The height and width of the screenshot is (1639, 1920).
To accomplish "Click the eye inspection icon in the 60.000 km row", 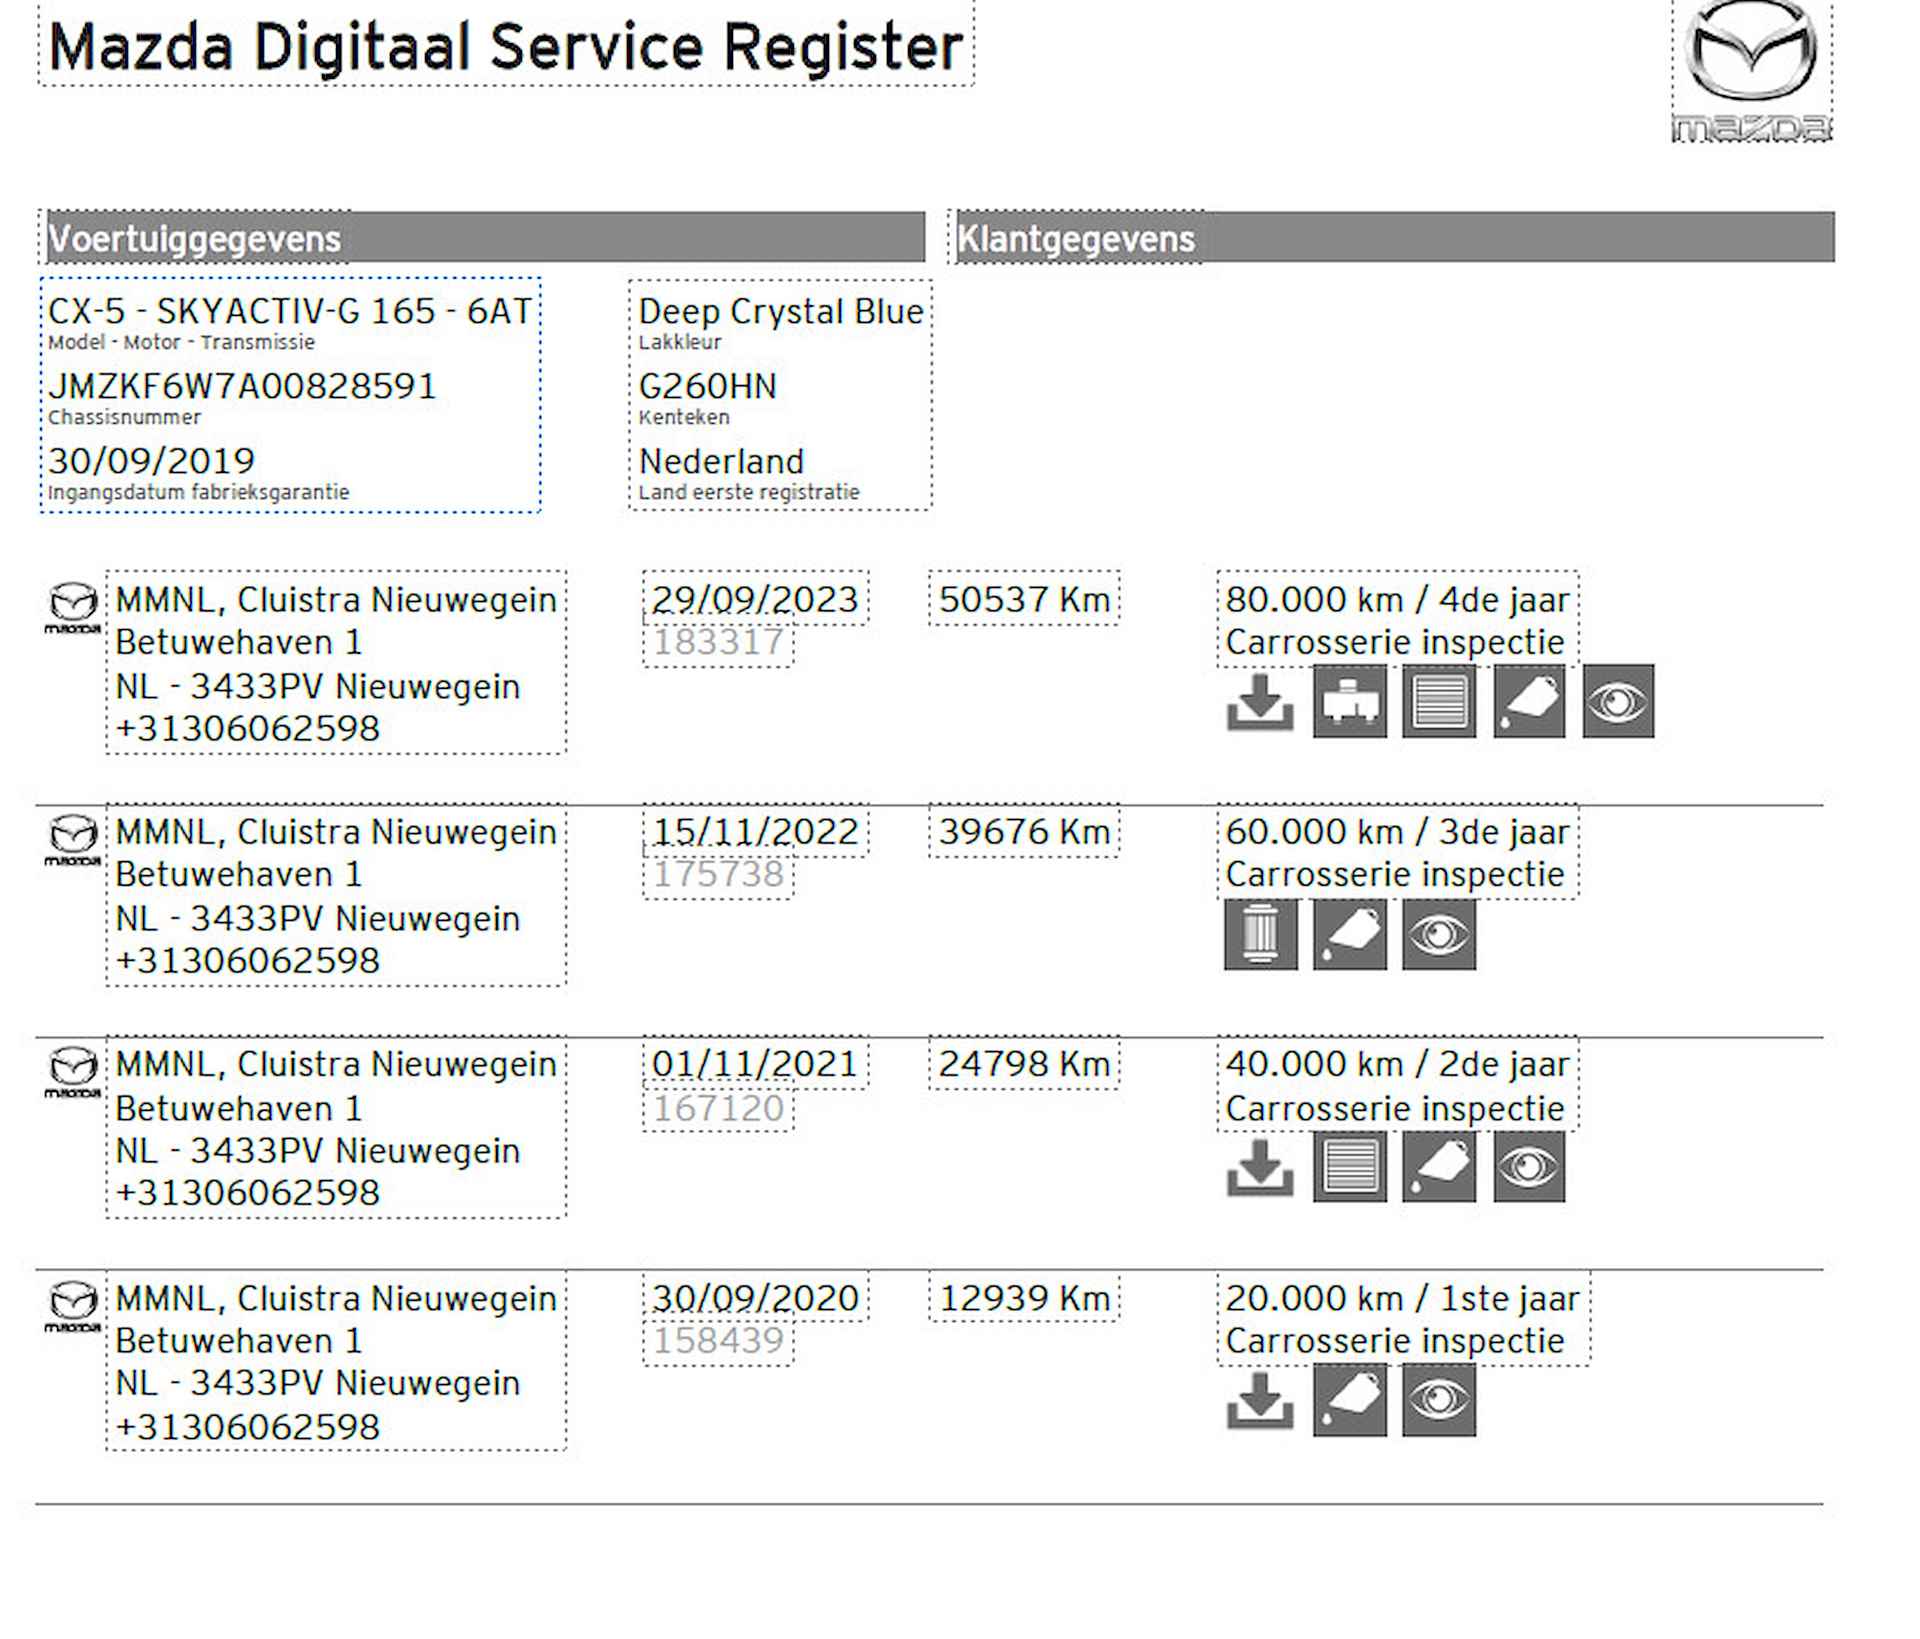I will [x=1439, y=934].
